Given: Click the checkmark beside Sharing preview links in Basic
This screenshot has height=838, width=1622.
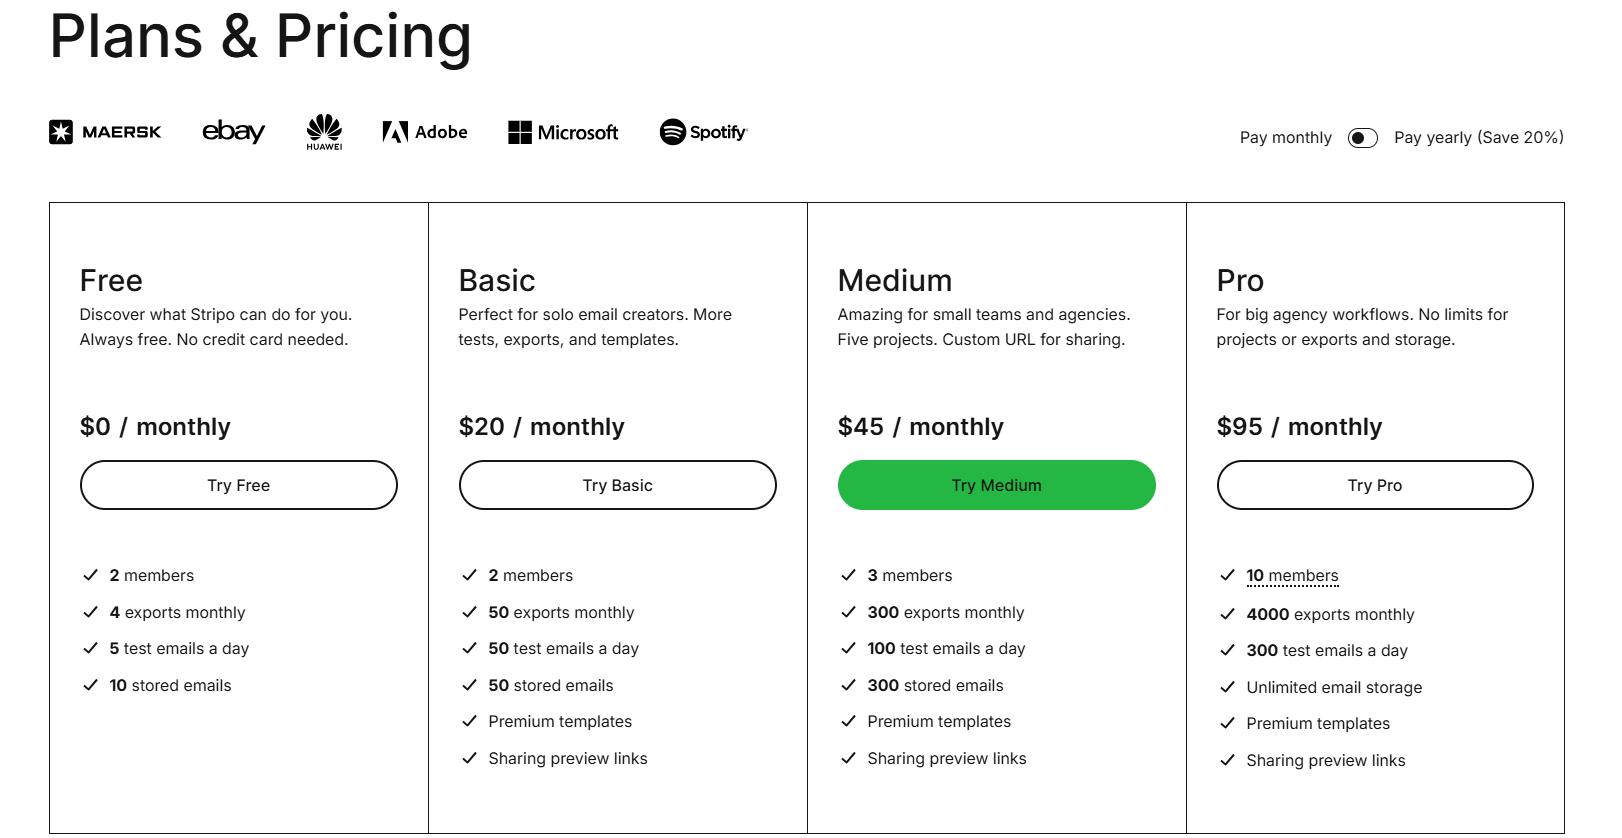Looking at the screenshot, I should point(469,758).
